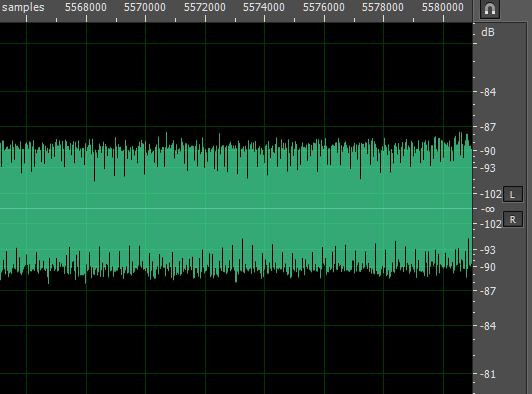
Task: Click the -∞ center mark on the dB scale
Action: click(488, 209)
